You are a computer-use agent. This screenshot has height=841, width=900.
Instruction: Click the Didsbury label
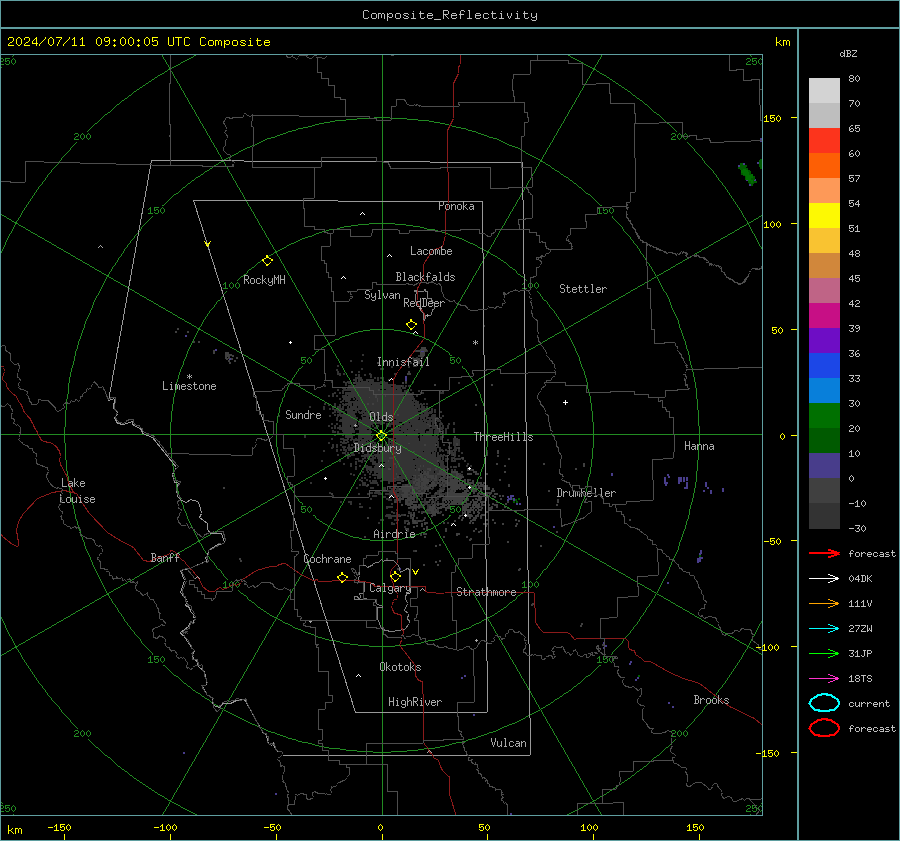tap(378, 448)
